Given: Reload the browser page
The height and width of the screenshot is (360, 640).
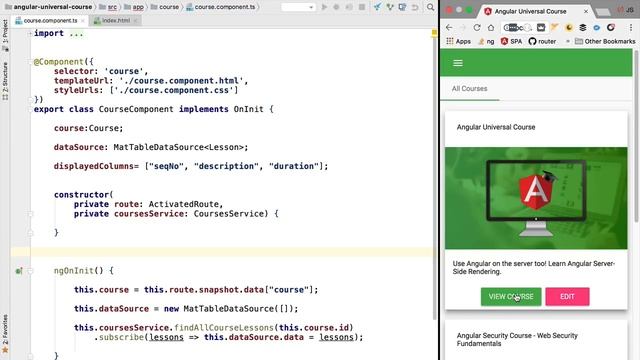Looking at the screenshot, I should pyautogui.click(x=477, y=27).
